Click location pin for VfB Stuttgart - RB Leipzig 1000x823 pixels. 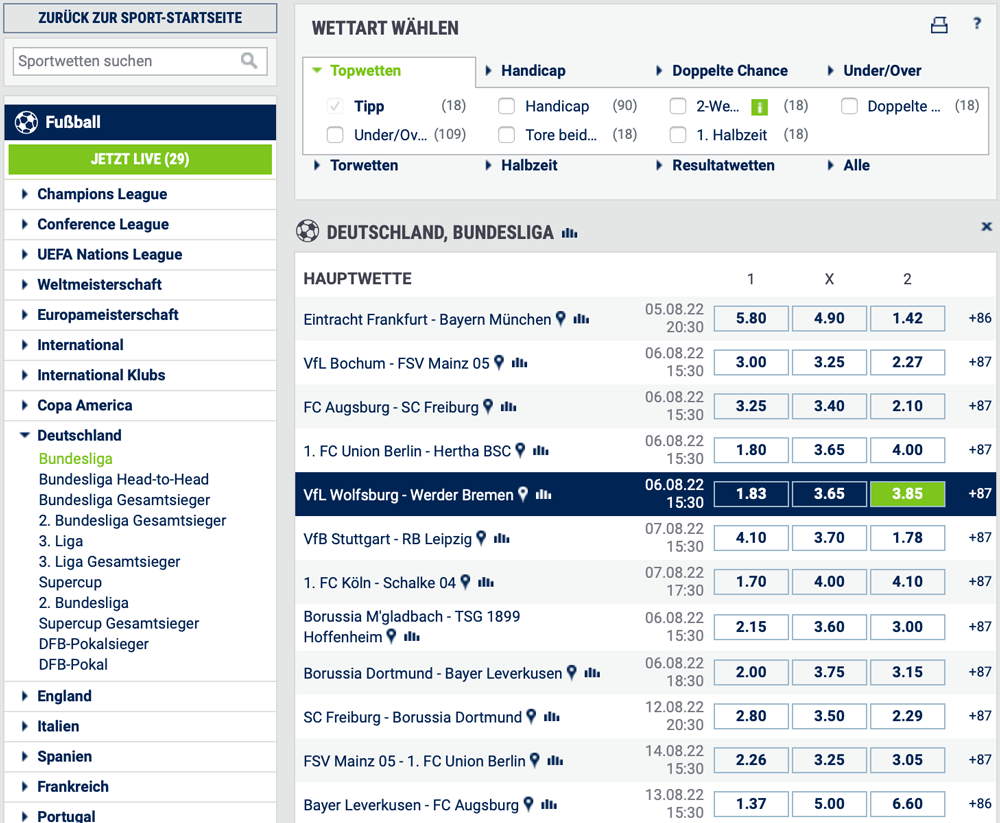(x=482, y=538)
